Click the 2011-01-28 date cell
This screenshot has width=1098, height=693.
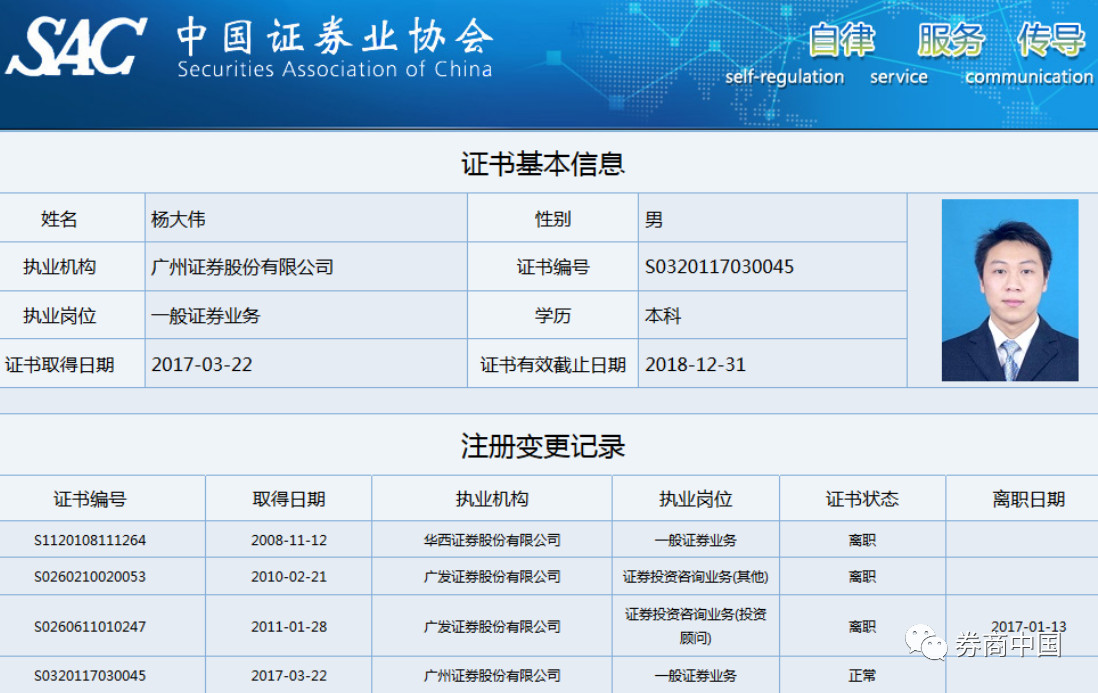click(x=289, y=626)
